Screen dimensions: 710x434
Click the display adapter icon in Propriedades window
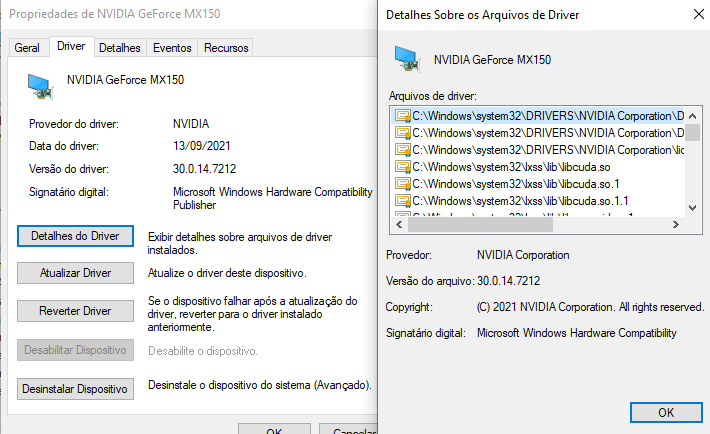point(40,87)
